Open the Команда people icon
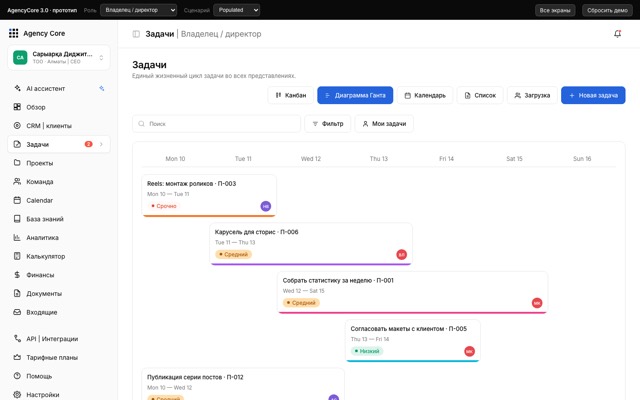640x400 pixels. [17, 181]
